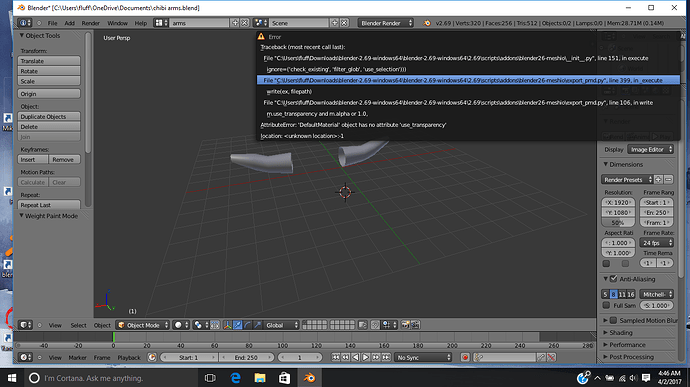
Task: Open the Add menu
Action: (x=70, y=23)
